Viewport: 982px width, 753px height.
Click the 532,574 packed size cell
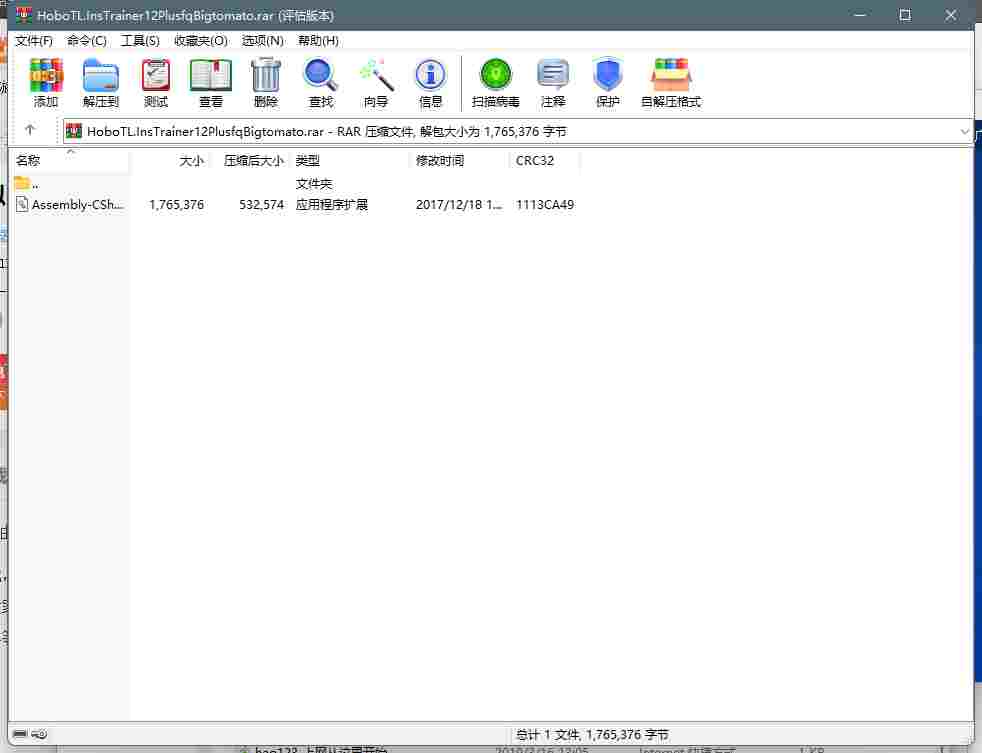click(x=262, y=205)
